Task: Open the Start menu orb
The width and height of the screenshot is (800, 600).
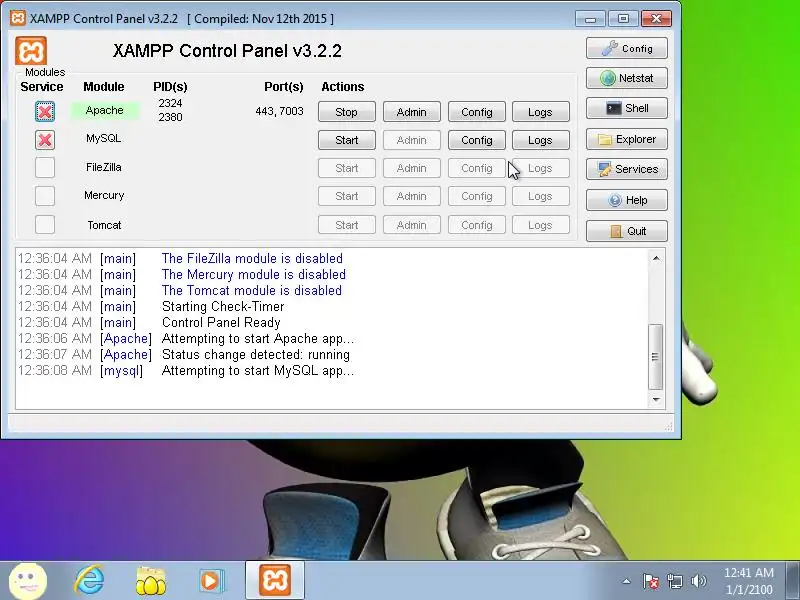Action: point(29,581)
